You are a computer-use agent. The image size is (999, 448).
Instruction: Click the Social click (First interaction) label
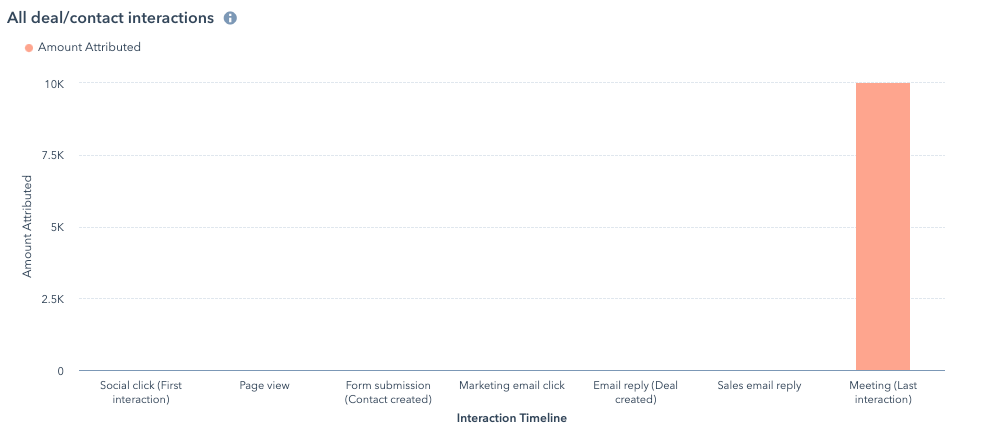point(141,393)
